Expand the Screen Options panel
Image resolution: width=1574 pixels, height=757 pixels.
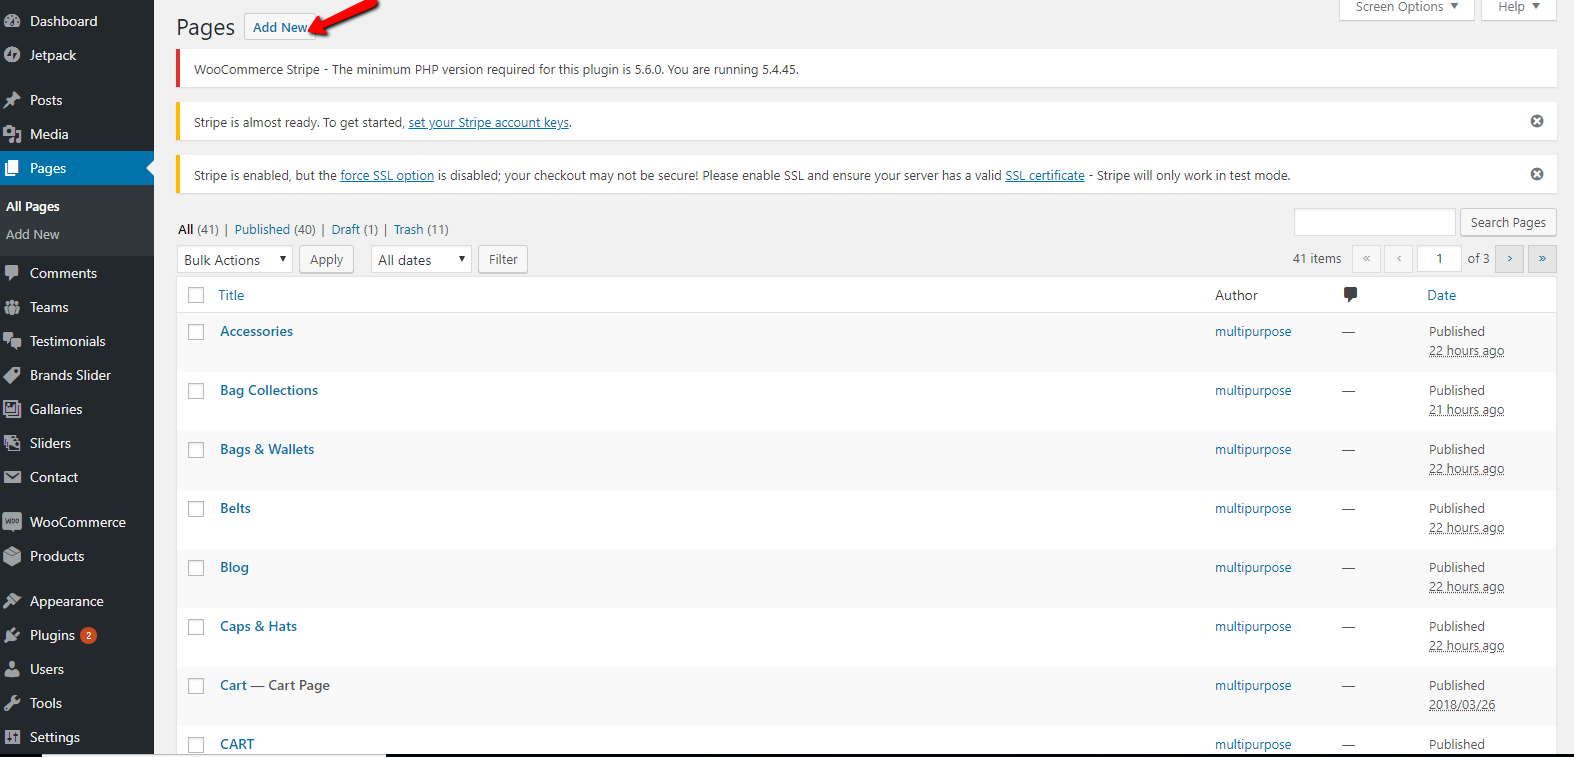click(1406, 7)
